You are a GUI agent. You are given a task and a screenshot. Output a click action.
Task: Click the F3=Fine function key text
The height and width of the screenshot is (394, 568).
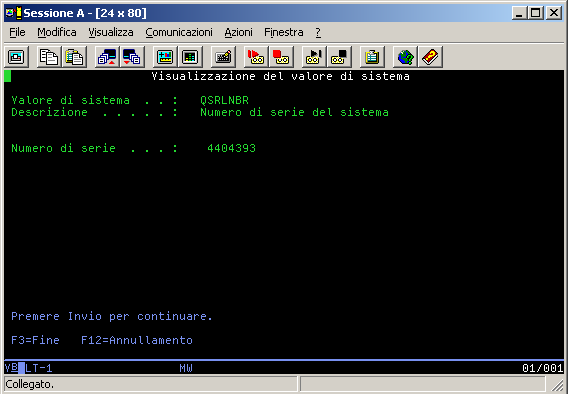click(x=35, y=340)
